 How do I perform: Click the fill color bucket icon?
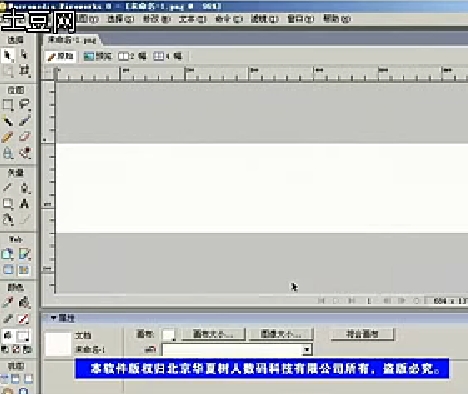point(8,336)
